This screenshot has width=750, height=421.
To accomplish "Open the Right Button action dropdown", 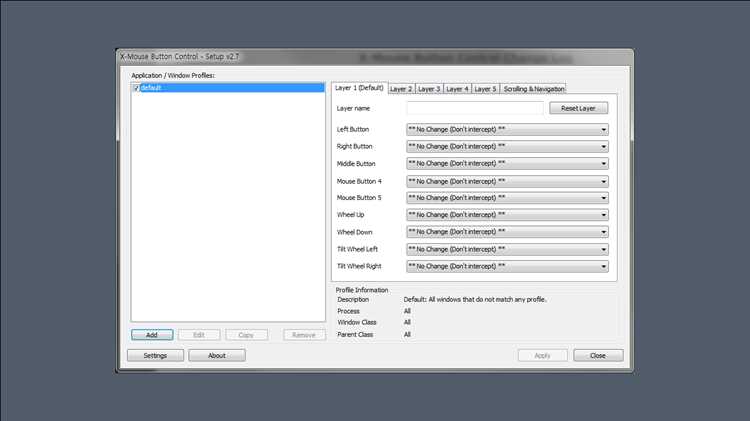I will (x=507, y=146).
